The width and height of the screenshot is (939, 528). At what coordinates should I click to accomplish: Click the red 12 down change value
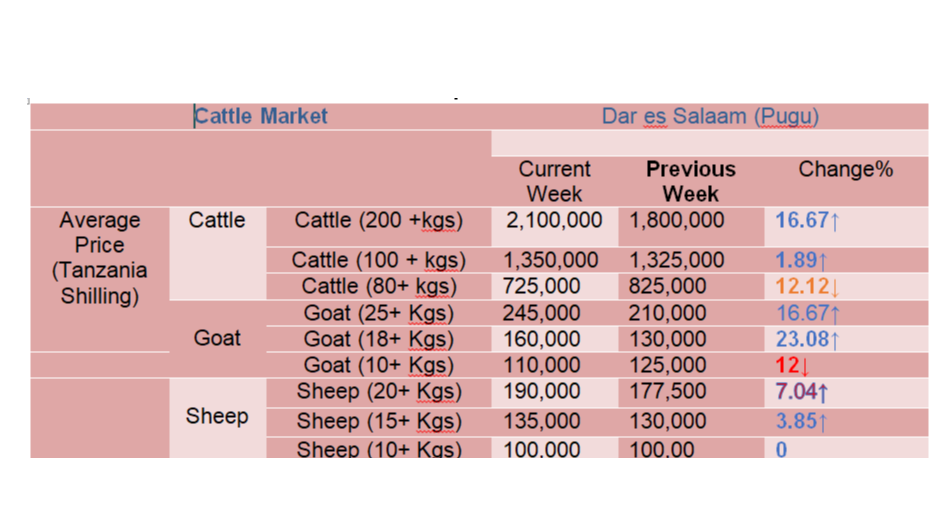coord(792,365)
